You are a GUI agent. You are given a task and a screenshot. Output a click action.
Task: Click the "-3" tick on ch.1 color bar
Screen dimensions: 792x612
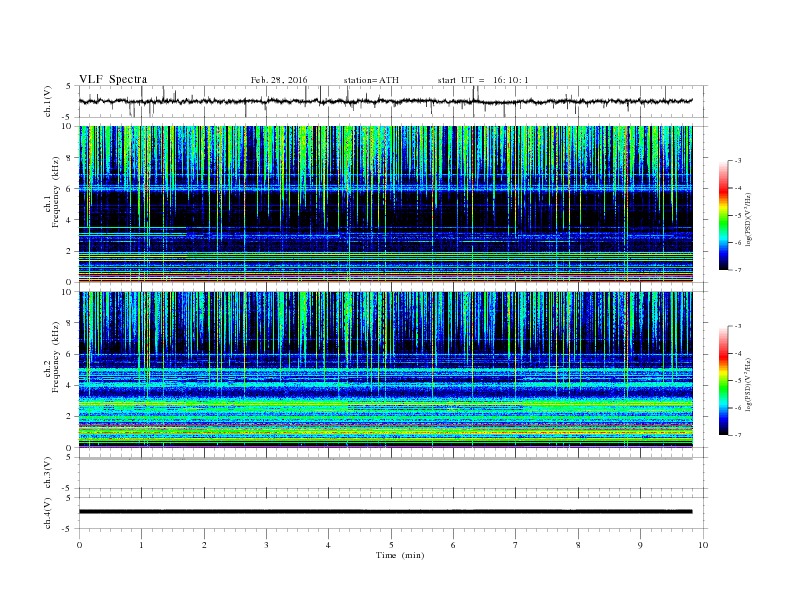pyautogui.click(x=738, y=161)
